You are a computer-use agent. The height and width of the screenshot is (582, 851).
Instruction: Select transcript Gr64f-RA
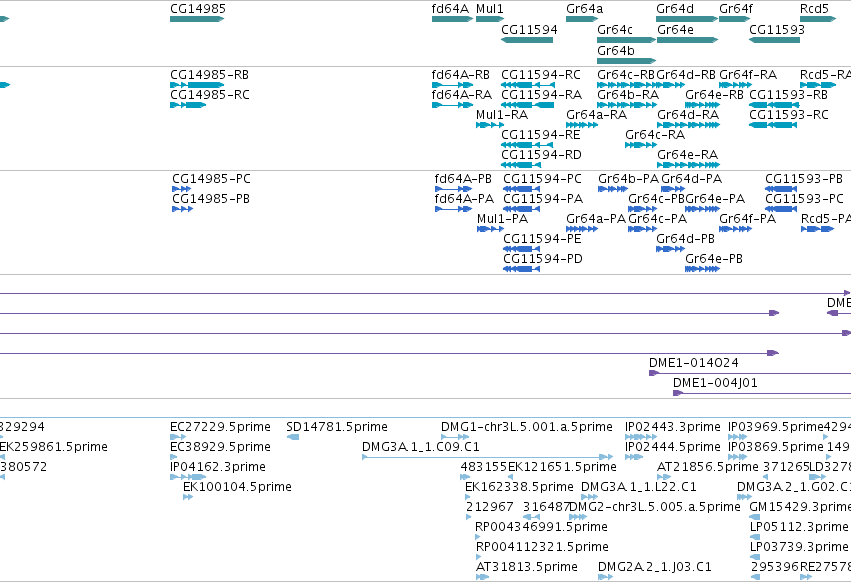click(x=735, y=85)
